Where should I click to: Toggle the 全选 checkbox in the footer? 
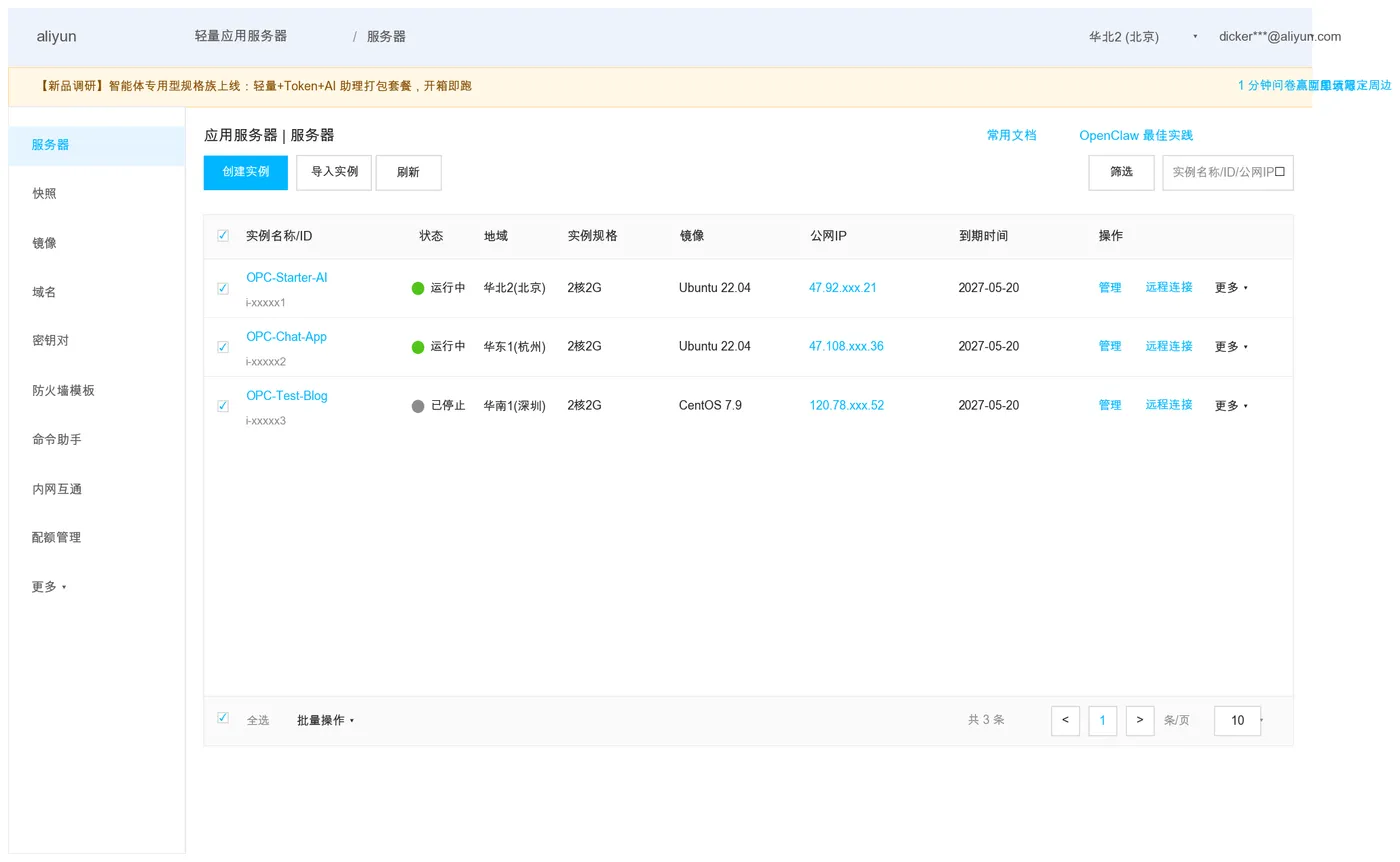222,718
